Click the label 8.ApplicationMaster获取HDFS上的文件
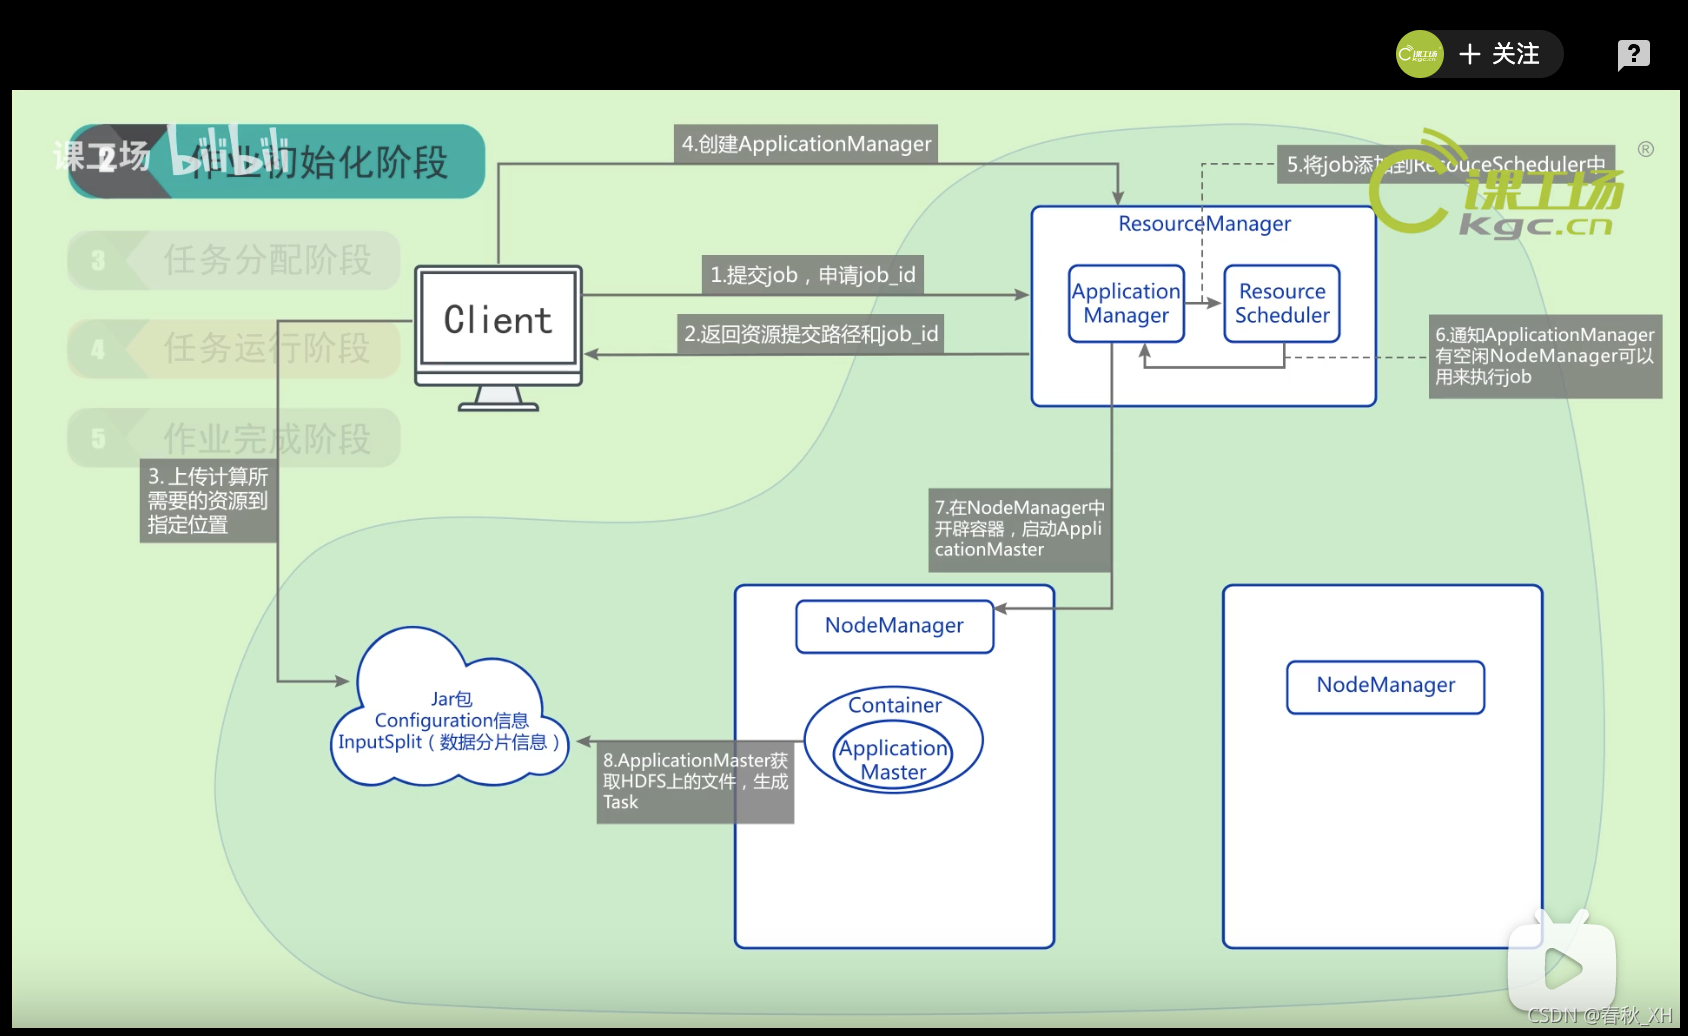Screen dimensions: 1688x1036 tap(695, 781)
